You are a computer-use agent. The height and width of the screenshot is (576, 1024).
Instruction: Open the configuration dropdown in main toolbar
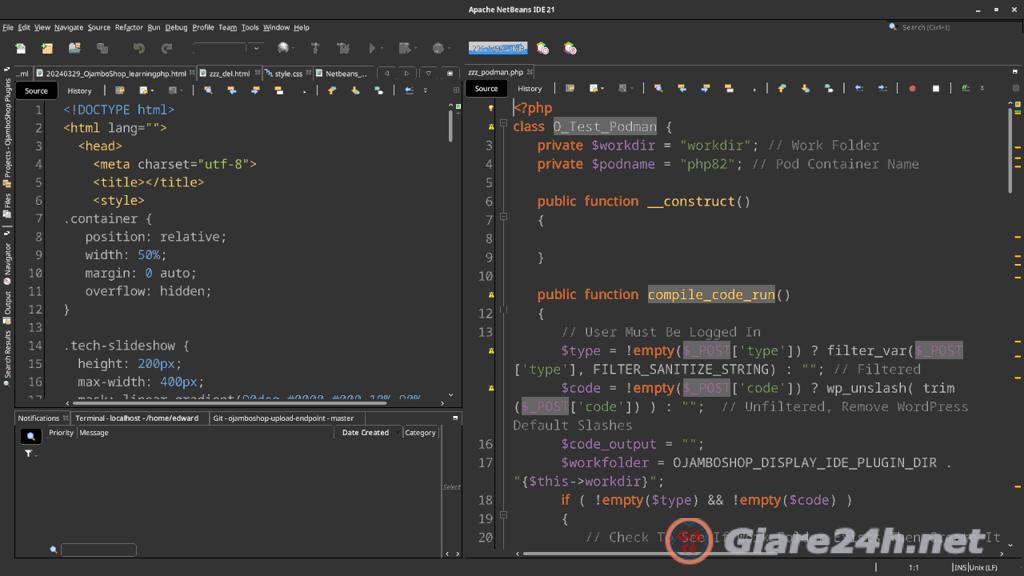pyautogui.click(x=253, y=48)
